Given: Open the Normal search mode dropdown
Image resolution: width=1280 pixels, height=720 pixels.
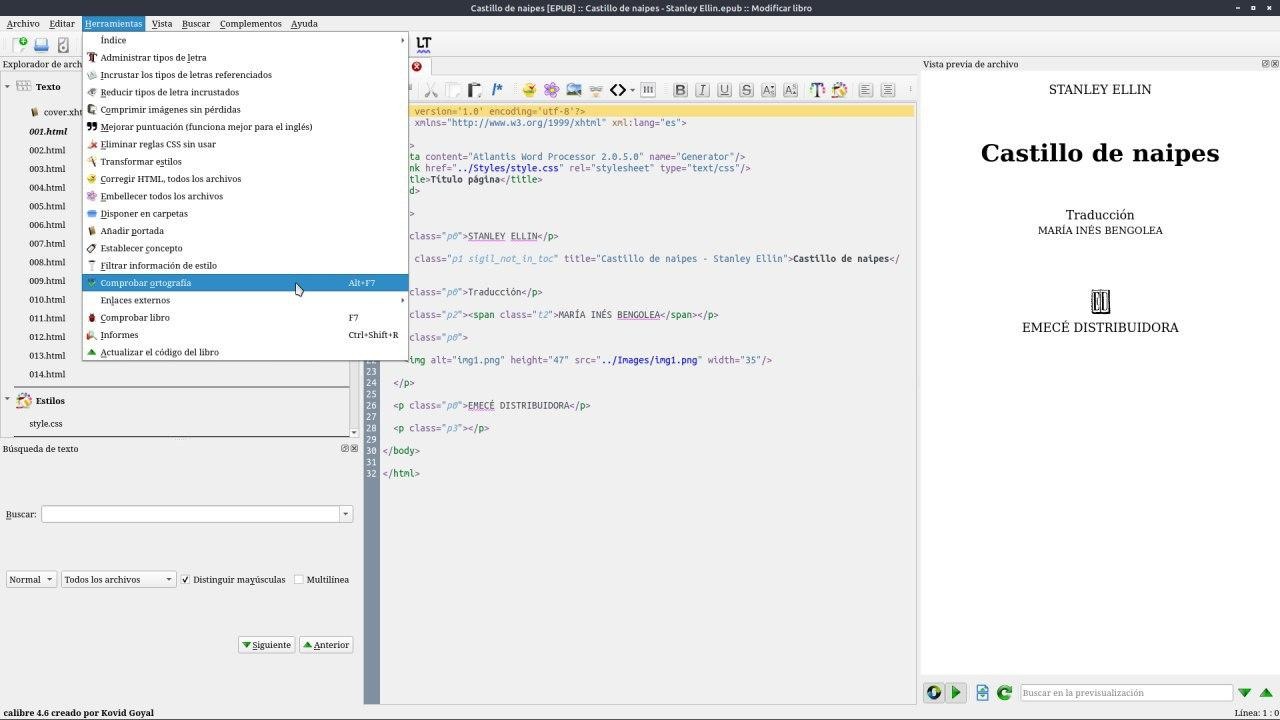Looking at the screenshot, I should tap(31, 579).
